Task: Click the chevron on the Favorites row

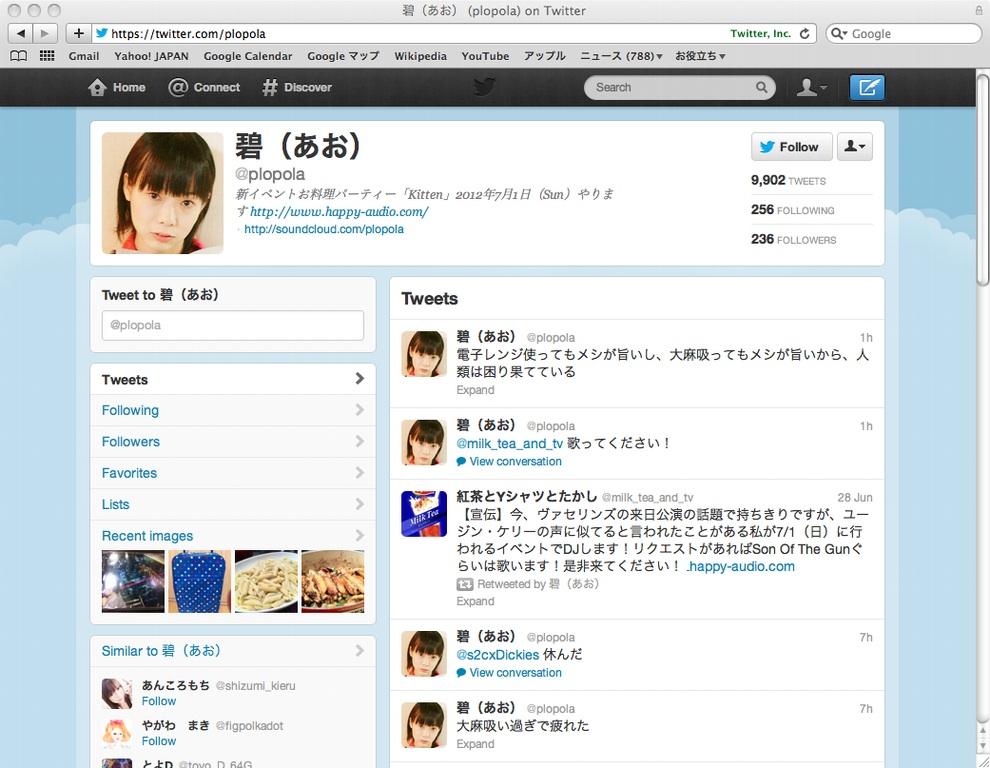Action: pyautogui.click(x=359, y=472)
